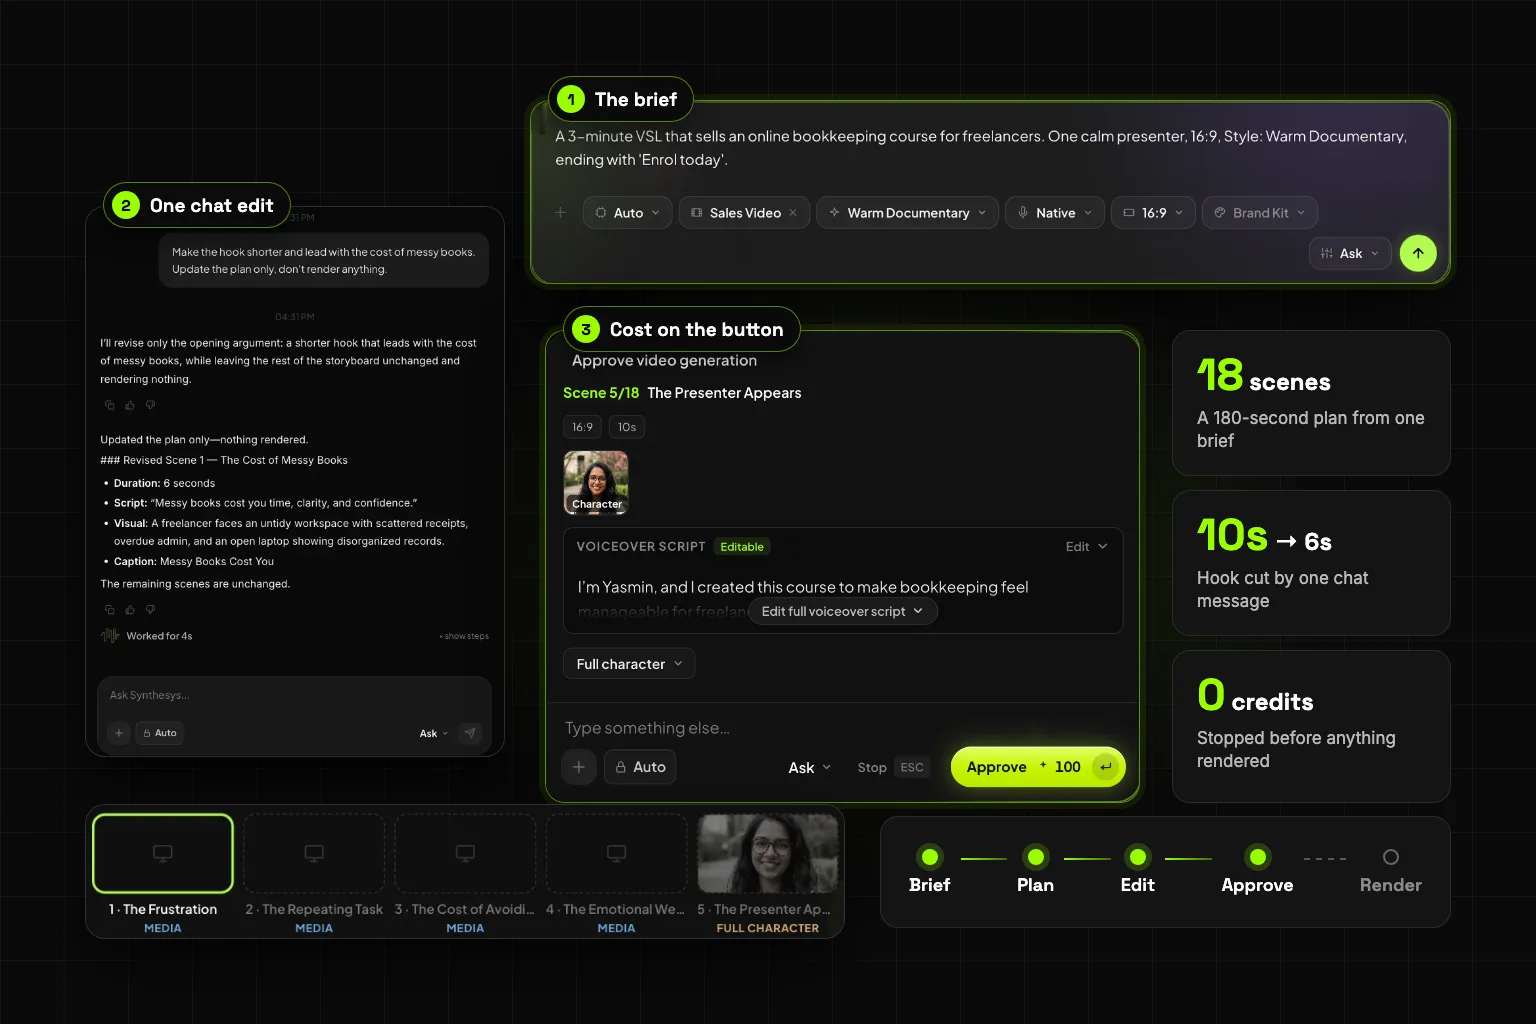Remove the Sales Video tag

793,212
